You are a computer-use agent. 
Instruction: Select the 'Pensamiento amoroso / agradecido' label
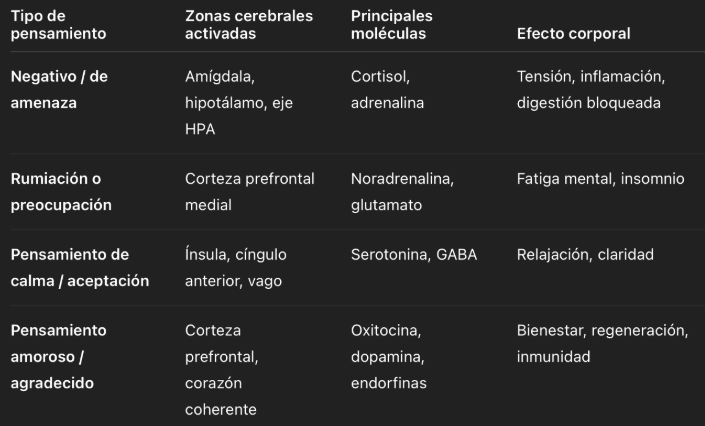point(58,357)
